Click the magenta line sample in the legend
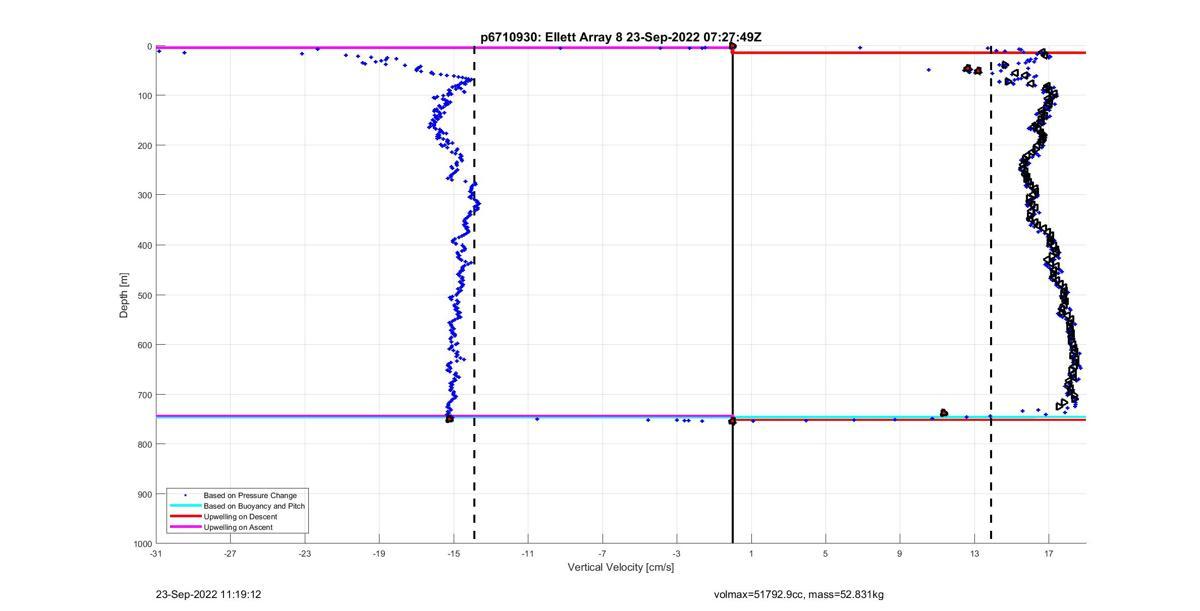The height and width of the screenshot is (611, 1200). coord(184,527)
